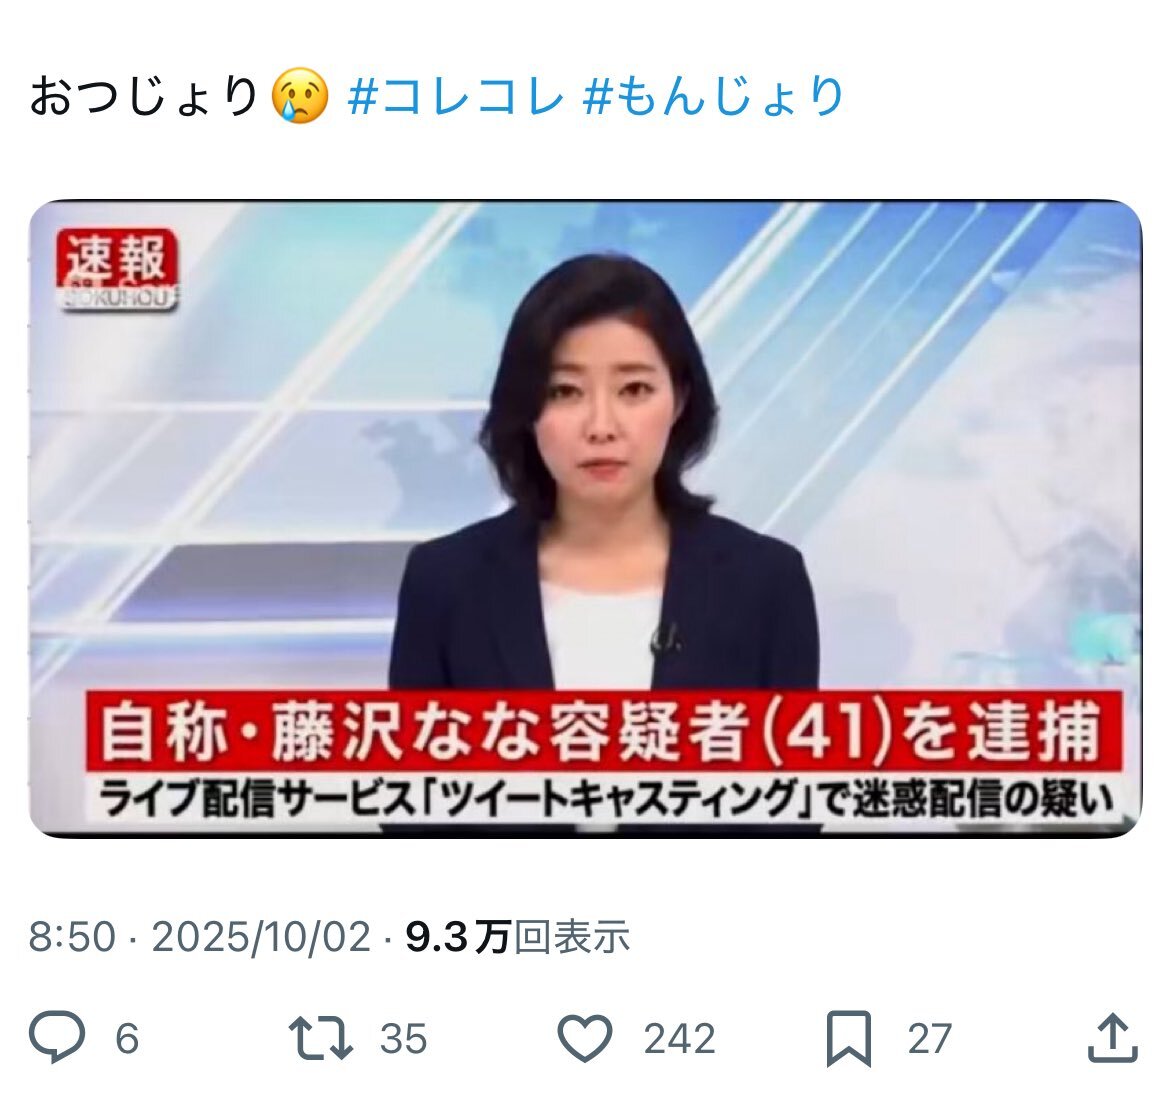1170x1111 pixels.
Task: Click the red 速報 badge in video
Action: coord(118,269)
